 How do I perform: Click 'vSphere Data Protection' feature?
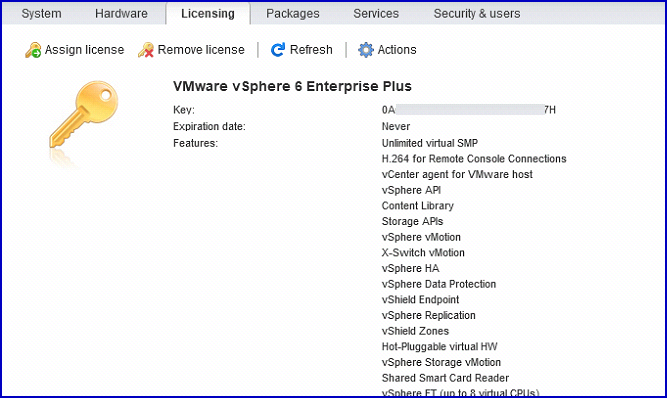pyautogui.click(x=439, y=284)
